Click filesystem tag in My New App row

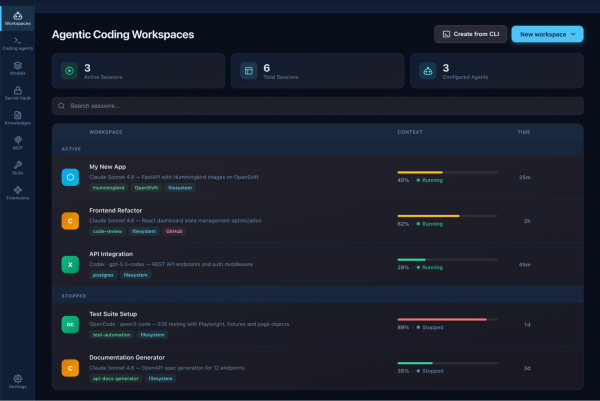coord(180,188)
